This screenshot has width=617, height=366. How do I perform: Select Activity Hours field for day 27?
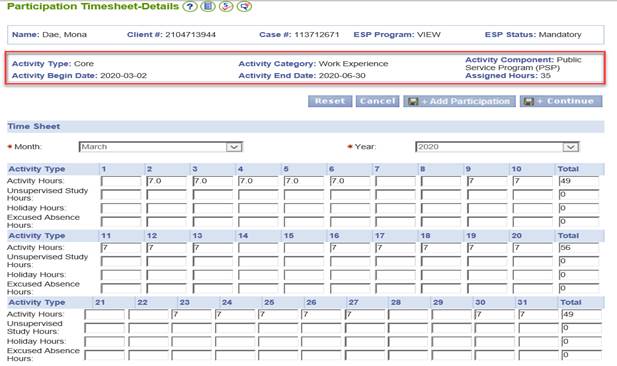365,315
